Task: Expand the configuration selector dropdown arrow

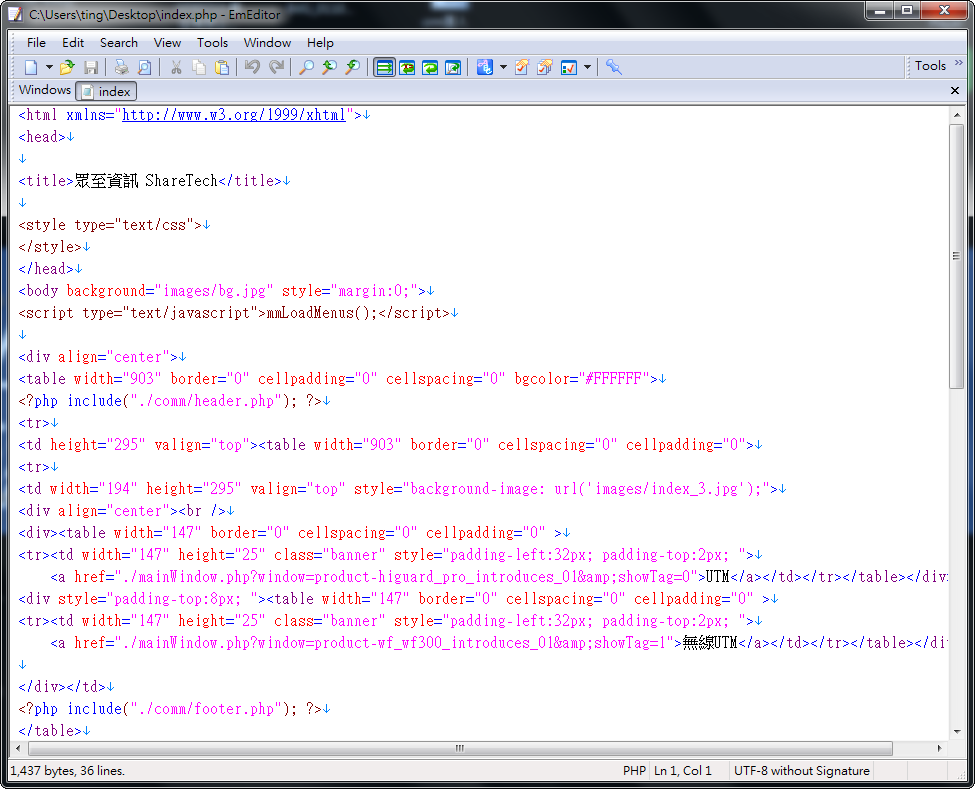Action: point(503,67)
